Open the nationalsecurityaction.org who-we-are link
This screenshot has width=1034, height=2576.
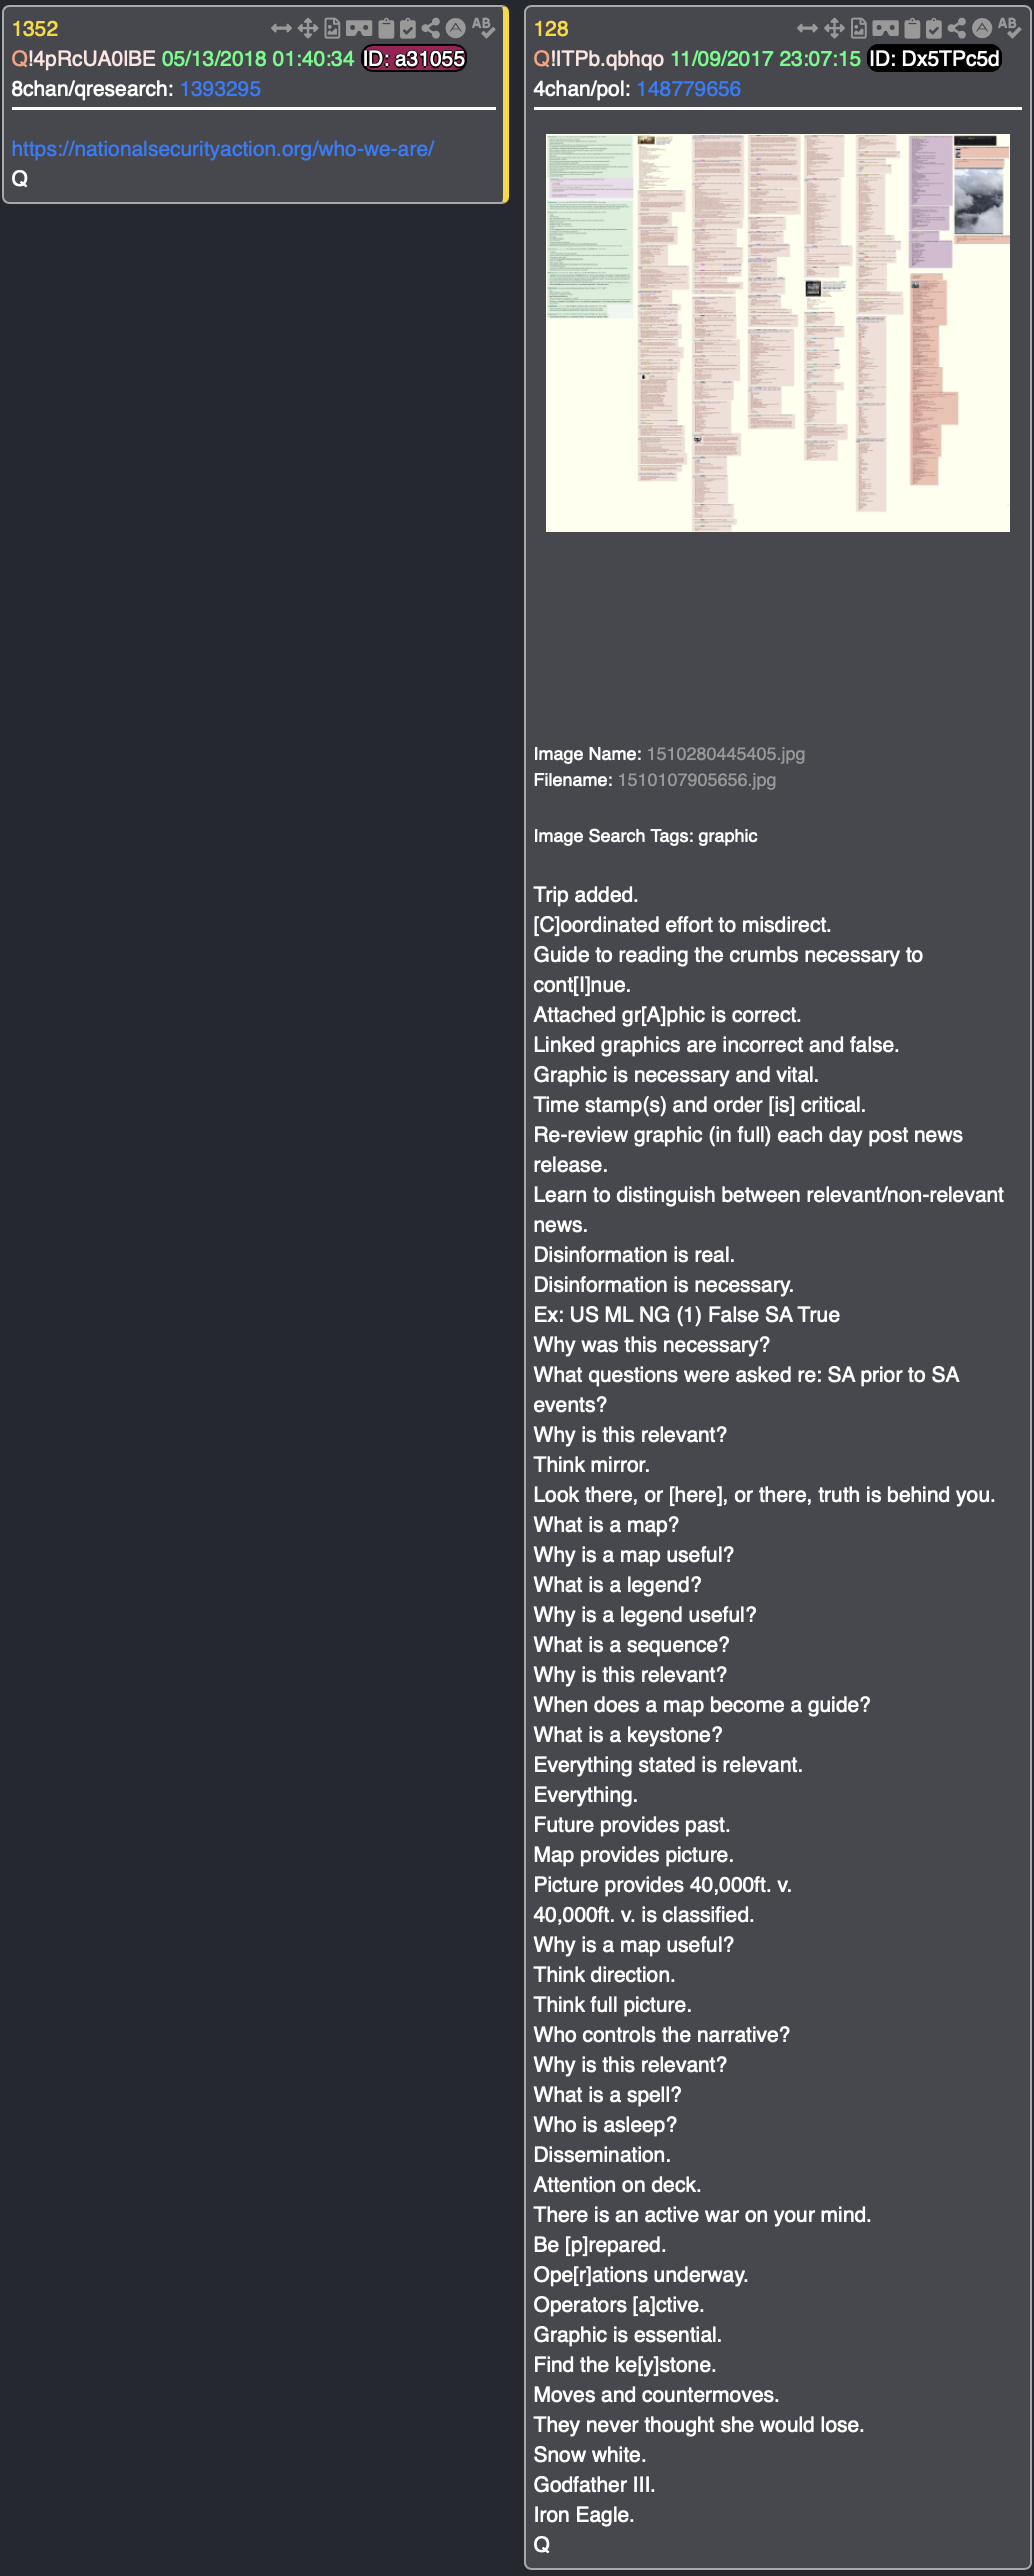pos(222,149)
